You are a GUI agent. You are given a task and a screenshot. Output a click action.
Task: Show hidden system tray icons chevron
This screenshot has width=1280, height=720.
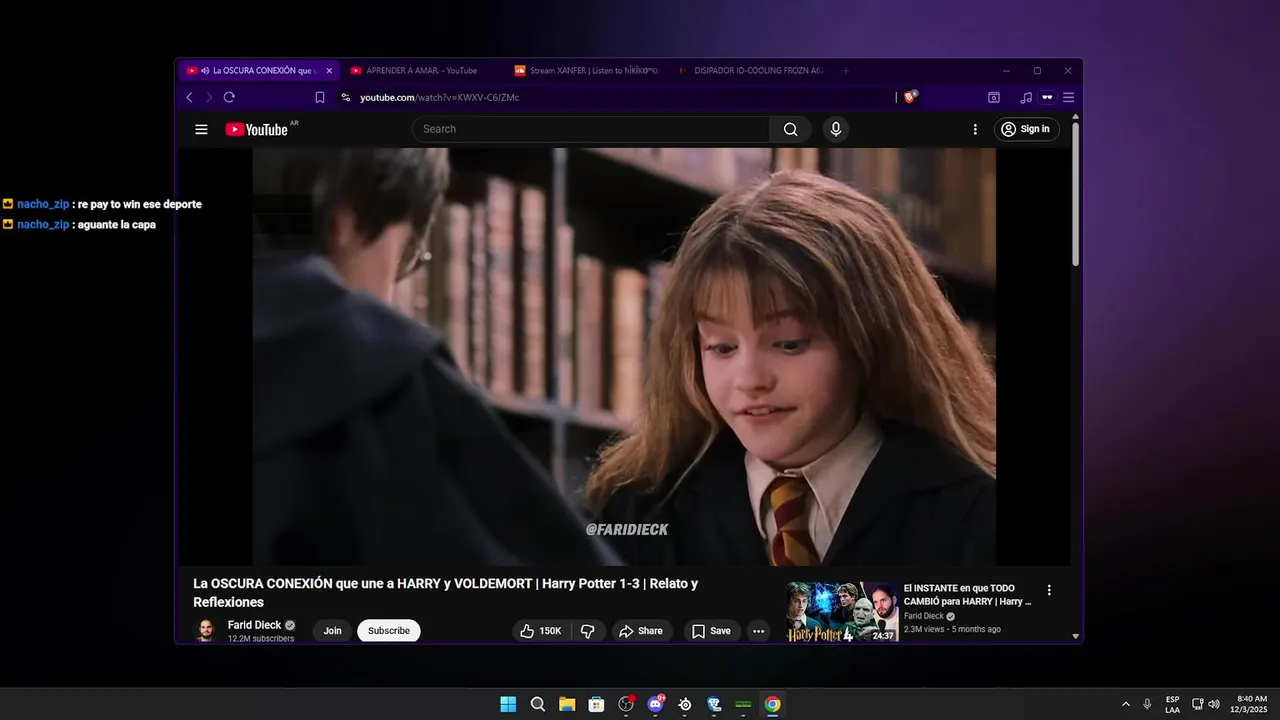1126,704
